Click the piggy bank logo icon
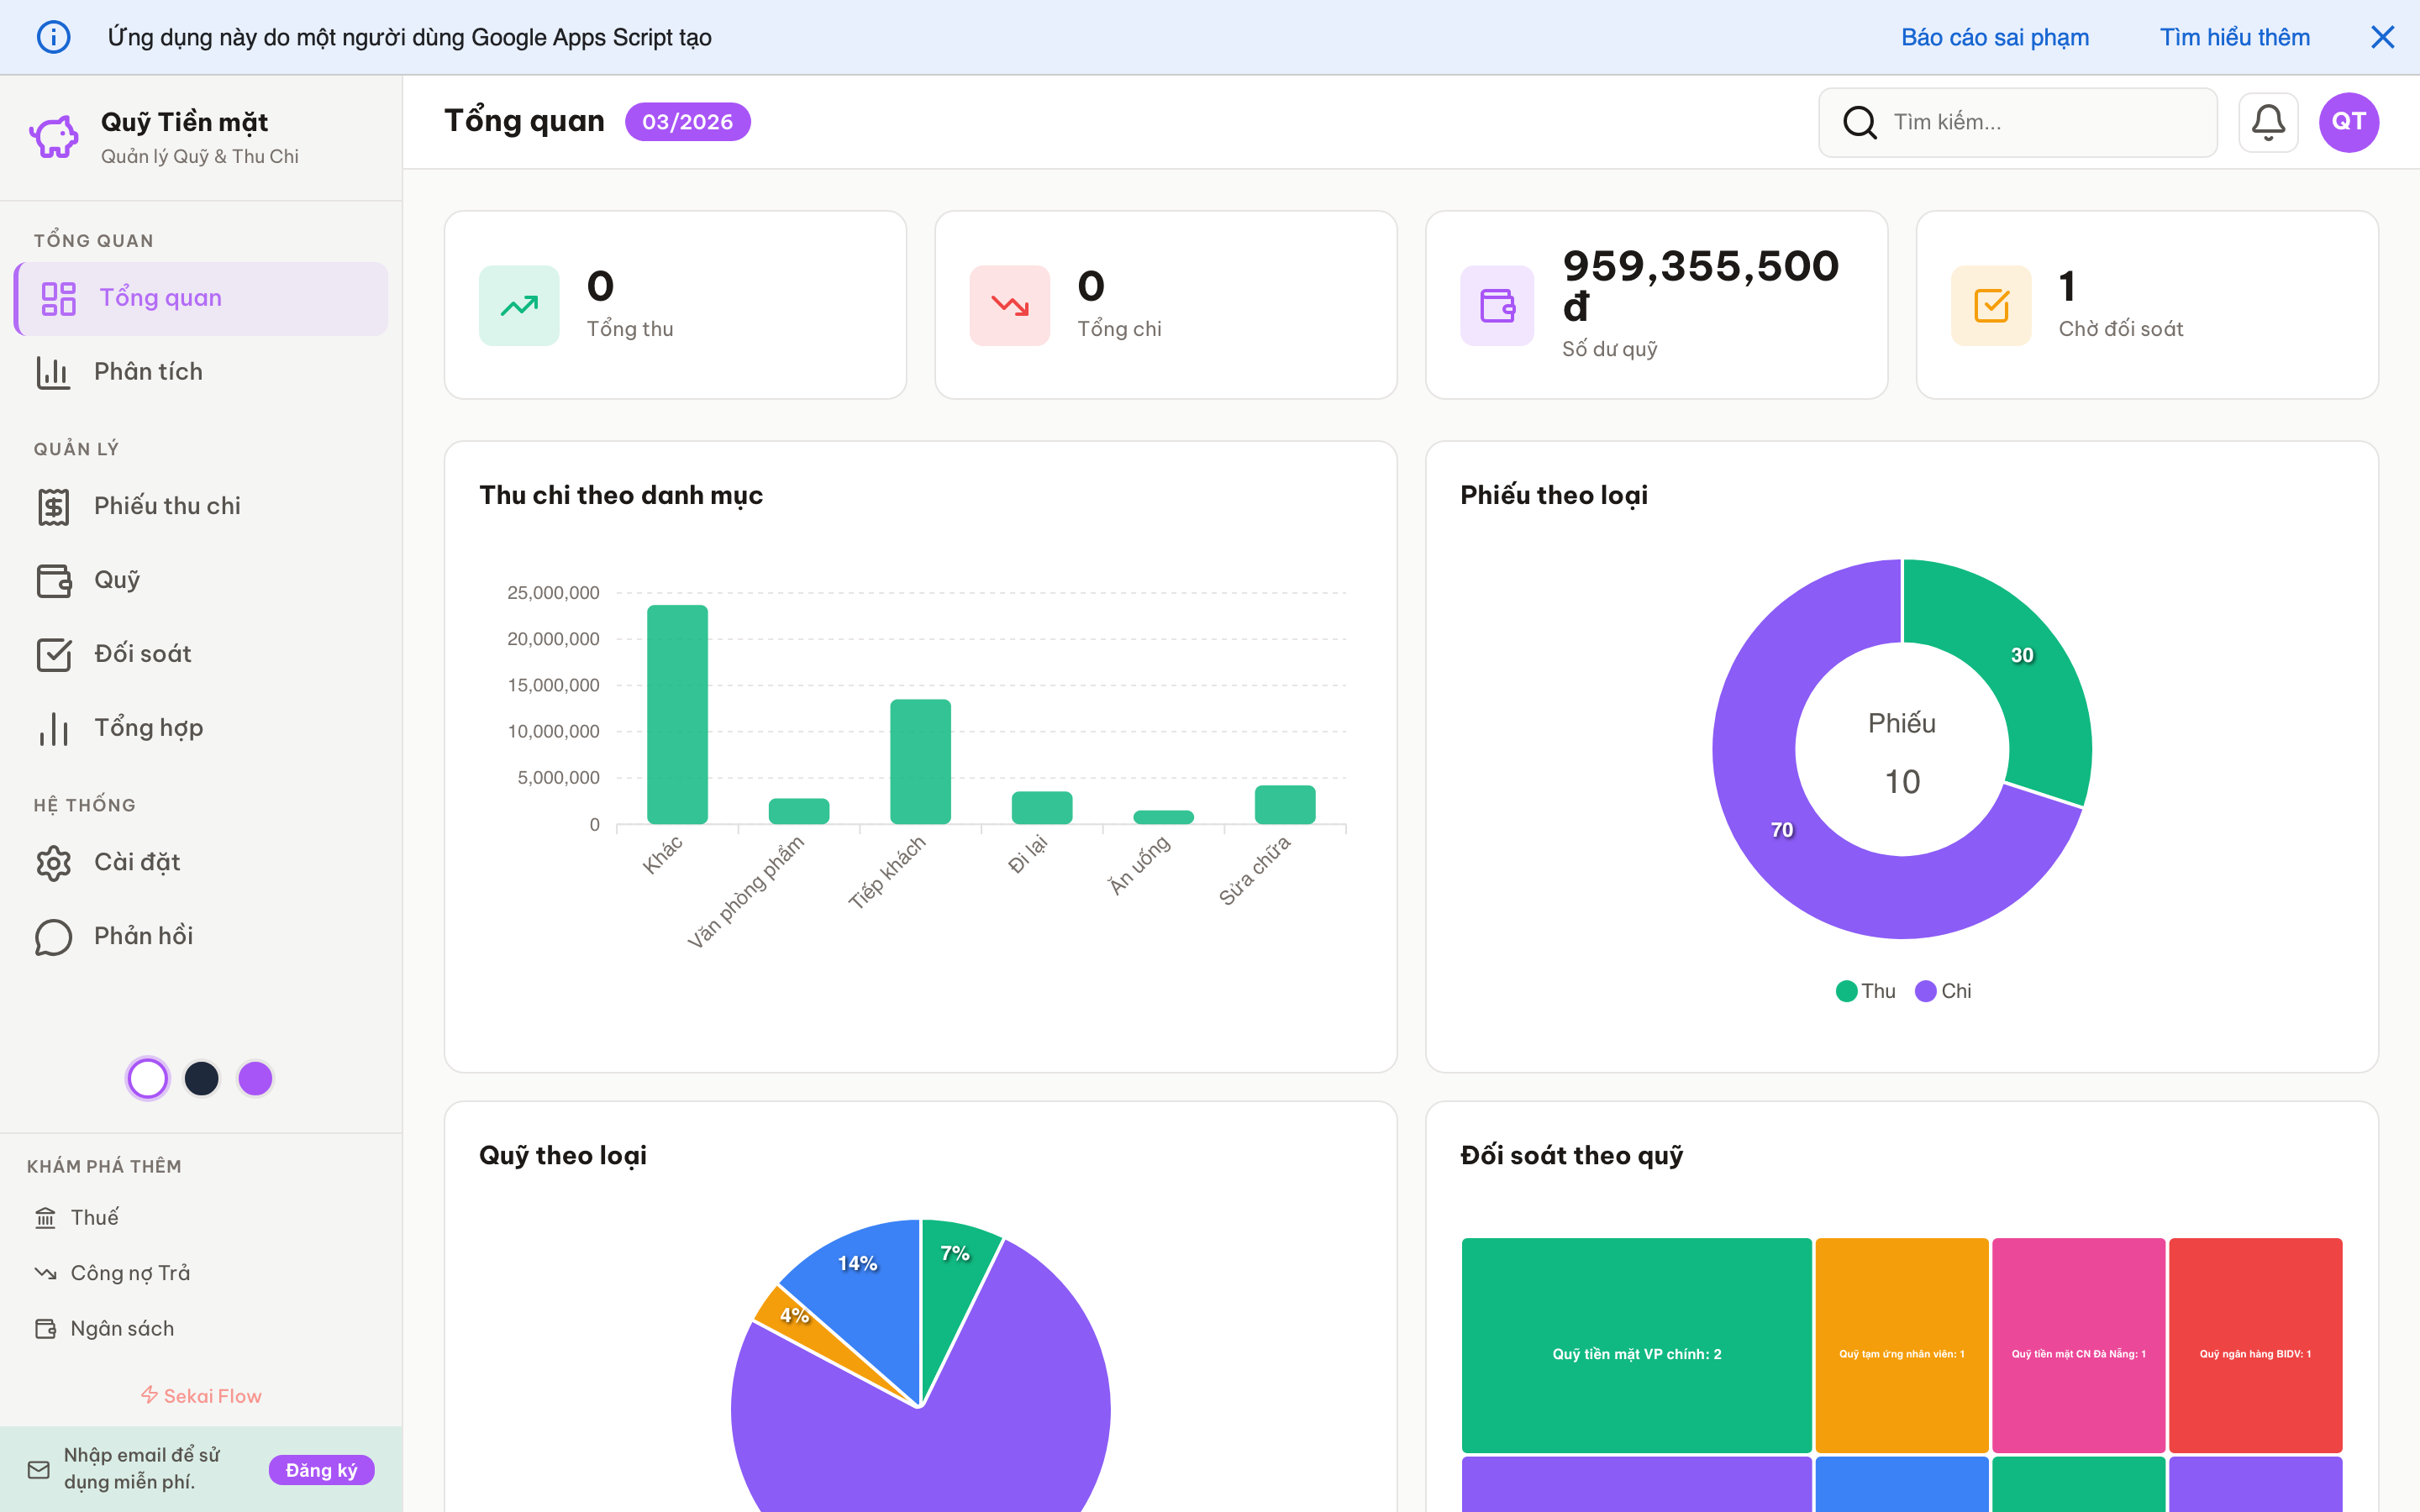The height and width of the screenshot is (1512, 2420). [x=54, y=136]
